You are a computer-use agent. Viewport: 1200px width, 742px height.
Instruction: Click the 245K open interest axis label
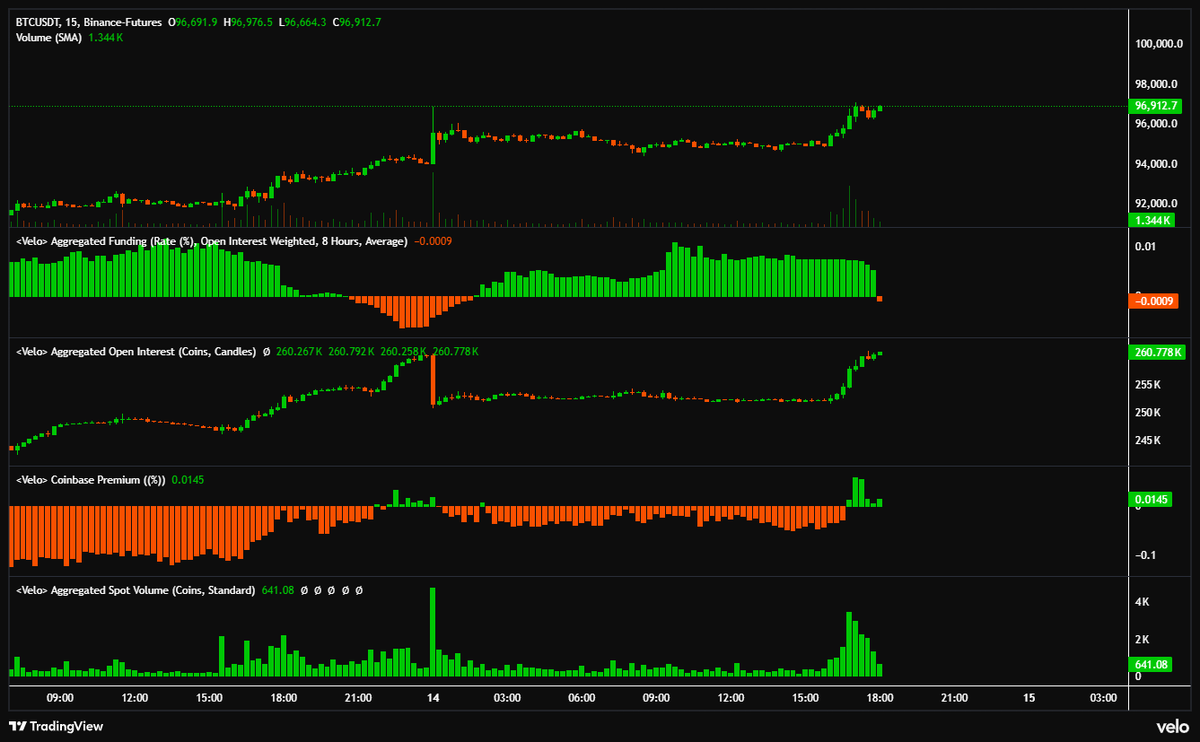point(1150,440)
